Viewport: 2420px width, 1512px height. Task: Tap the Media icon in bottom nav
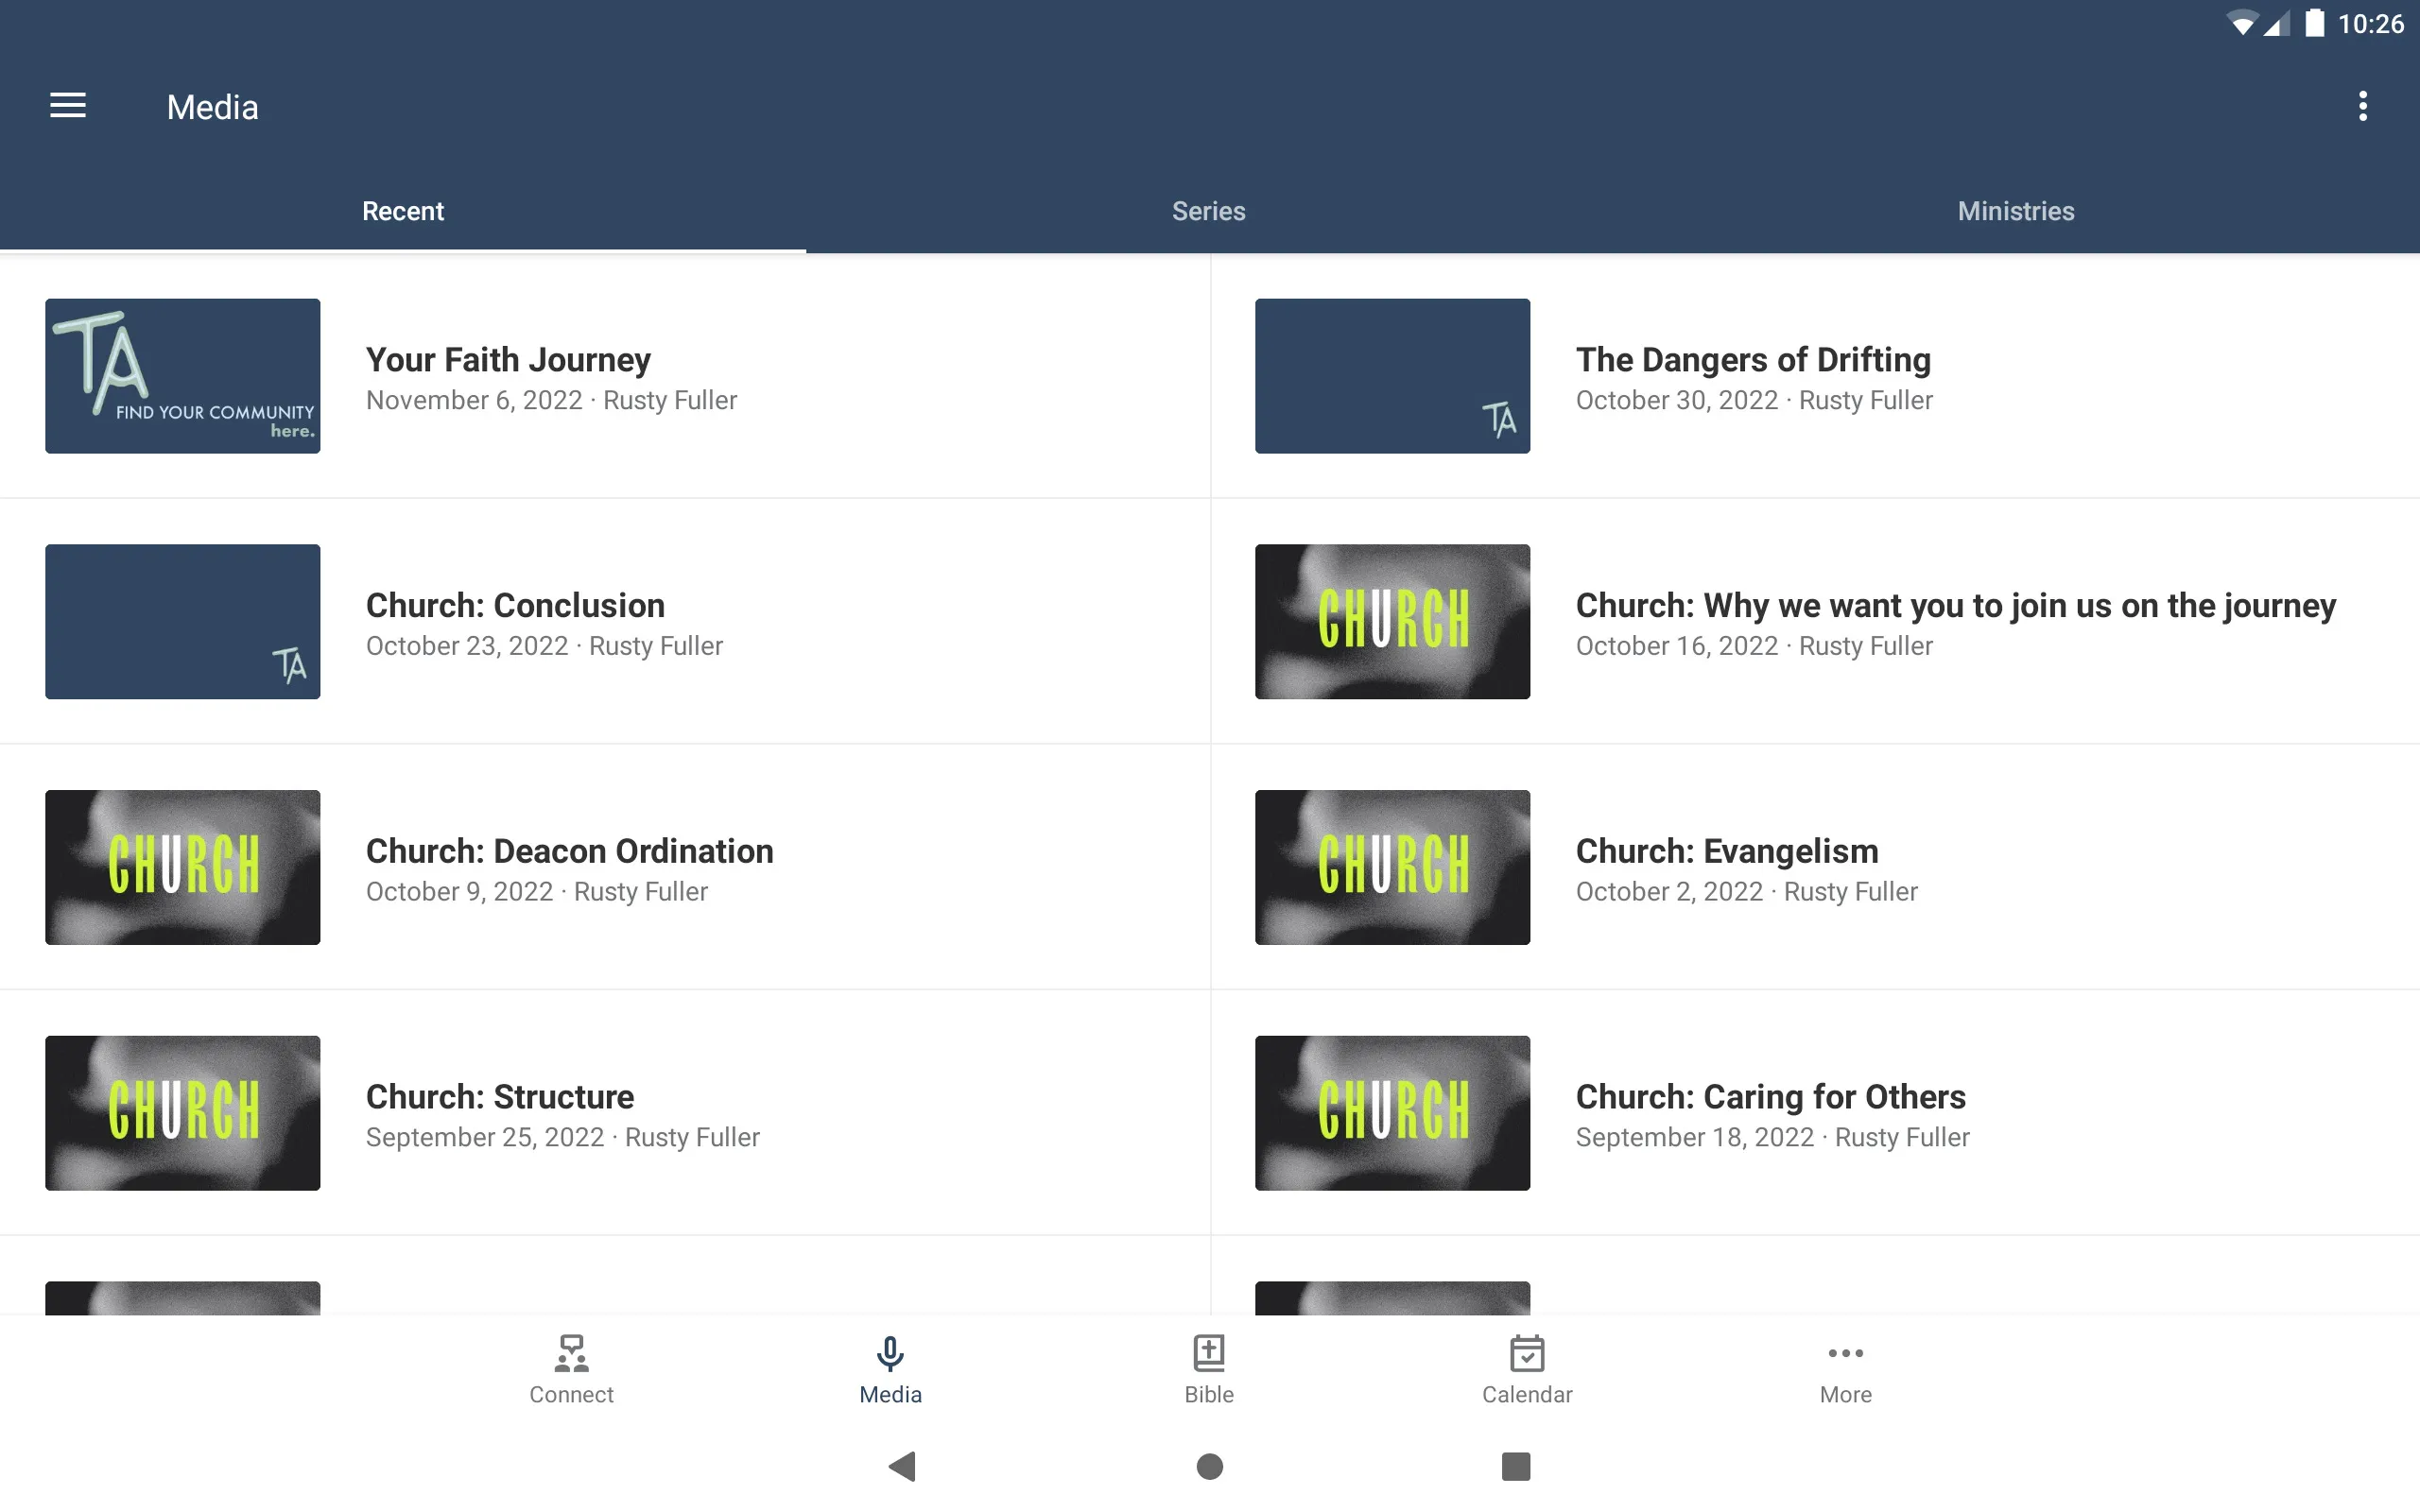pos(890,1367)
